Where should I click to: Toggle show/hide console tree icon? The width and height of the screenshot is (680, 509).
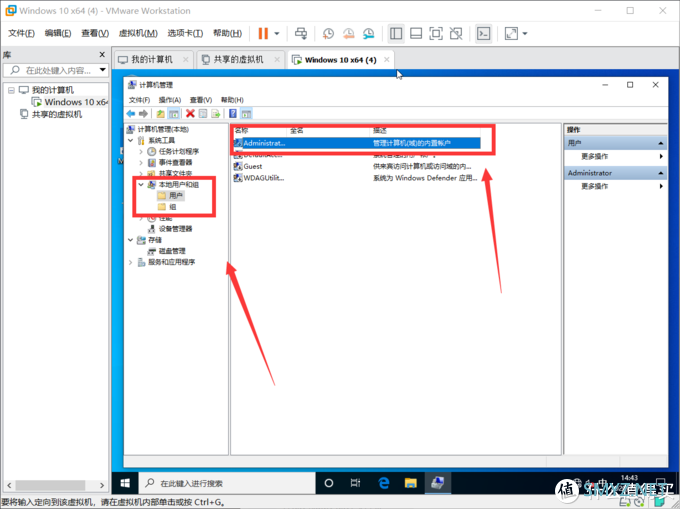point(173,114)
